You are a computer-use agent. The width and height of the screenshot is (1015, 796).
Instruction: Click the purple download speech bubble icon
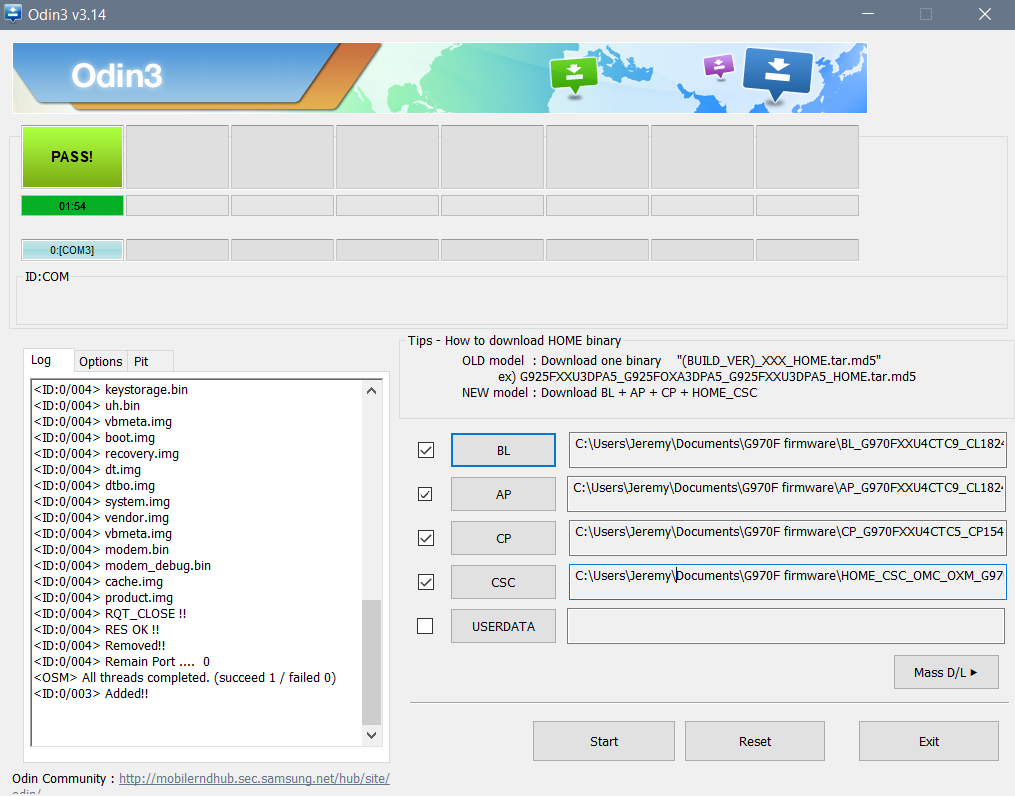[x=718, y=67]
